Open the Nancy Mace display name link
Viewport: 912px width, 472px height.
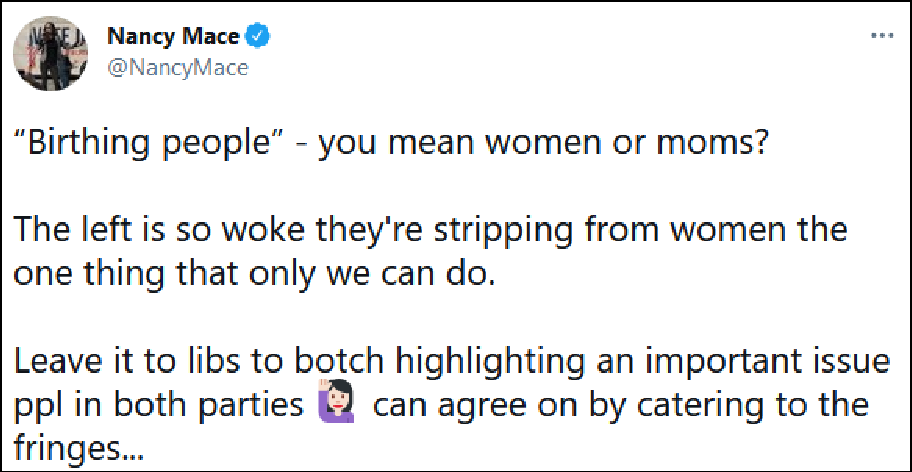pyautogui.click(x=173, y=38)
